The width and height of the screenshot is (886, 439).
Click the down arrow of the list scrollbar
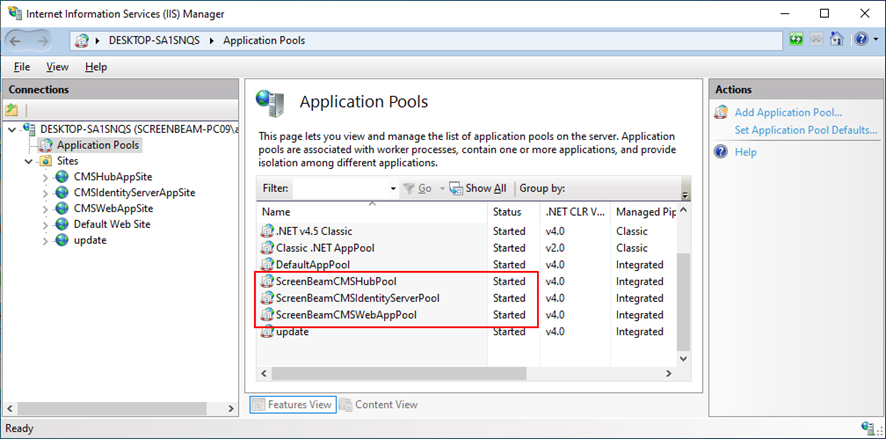point(683,358)
